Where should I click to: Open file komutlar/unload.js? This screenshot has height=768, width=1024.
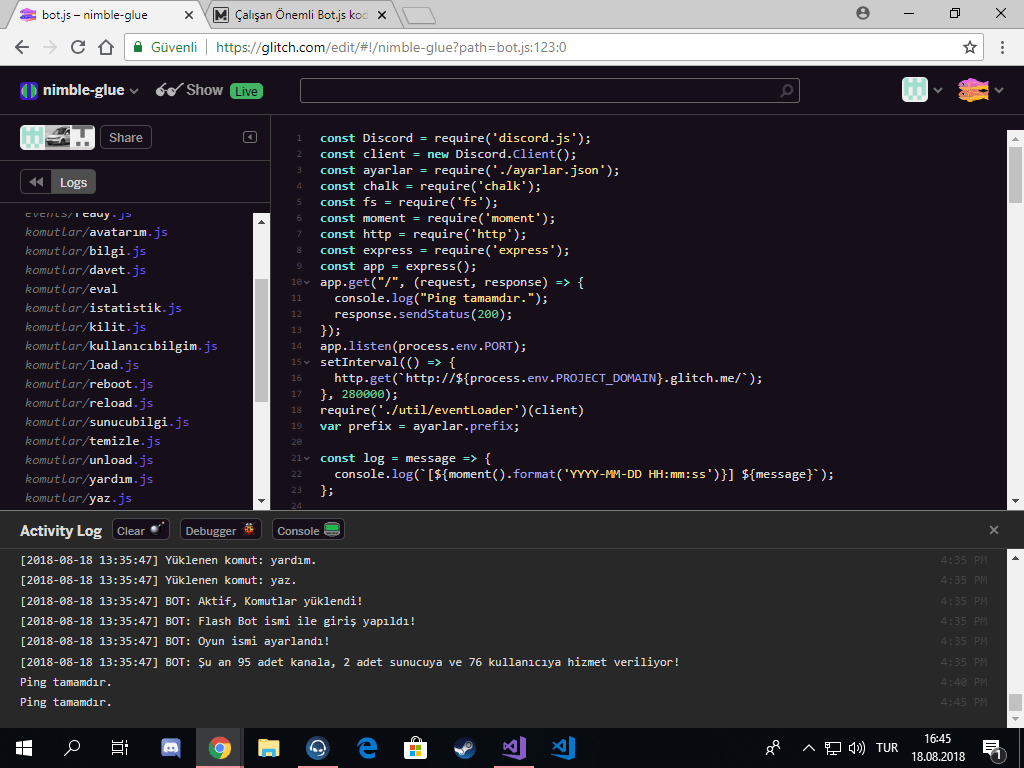(x=89, y=459)
